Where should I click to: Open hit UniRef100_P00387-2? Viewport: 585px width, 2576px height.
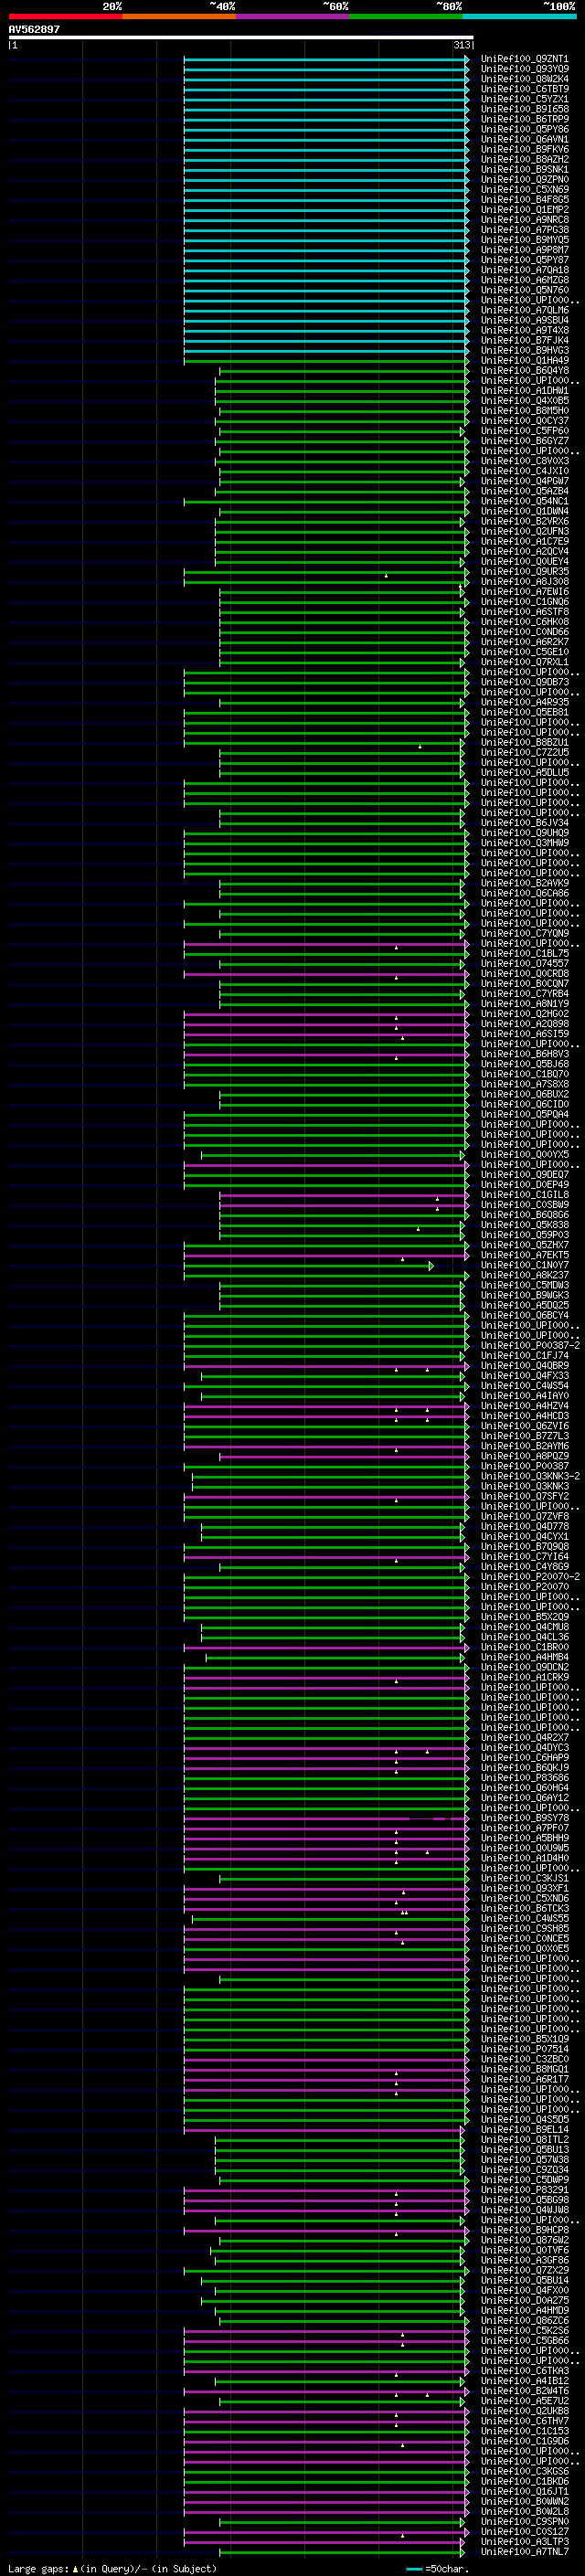(x=529, y=1345)
